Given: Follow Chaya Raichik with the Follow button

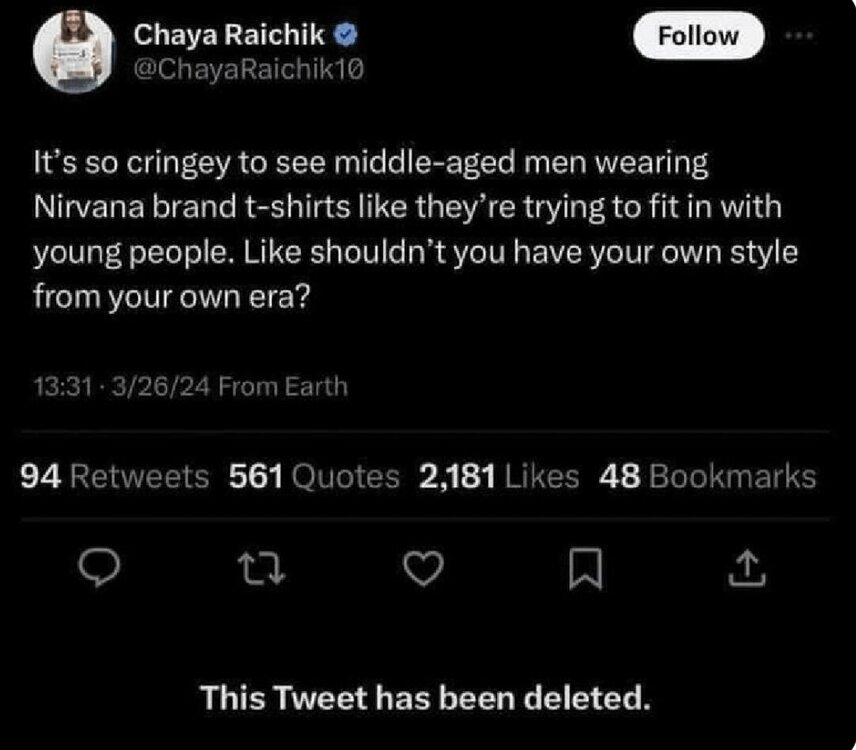Looking at the screenshot, I should coord(698,37).
